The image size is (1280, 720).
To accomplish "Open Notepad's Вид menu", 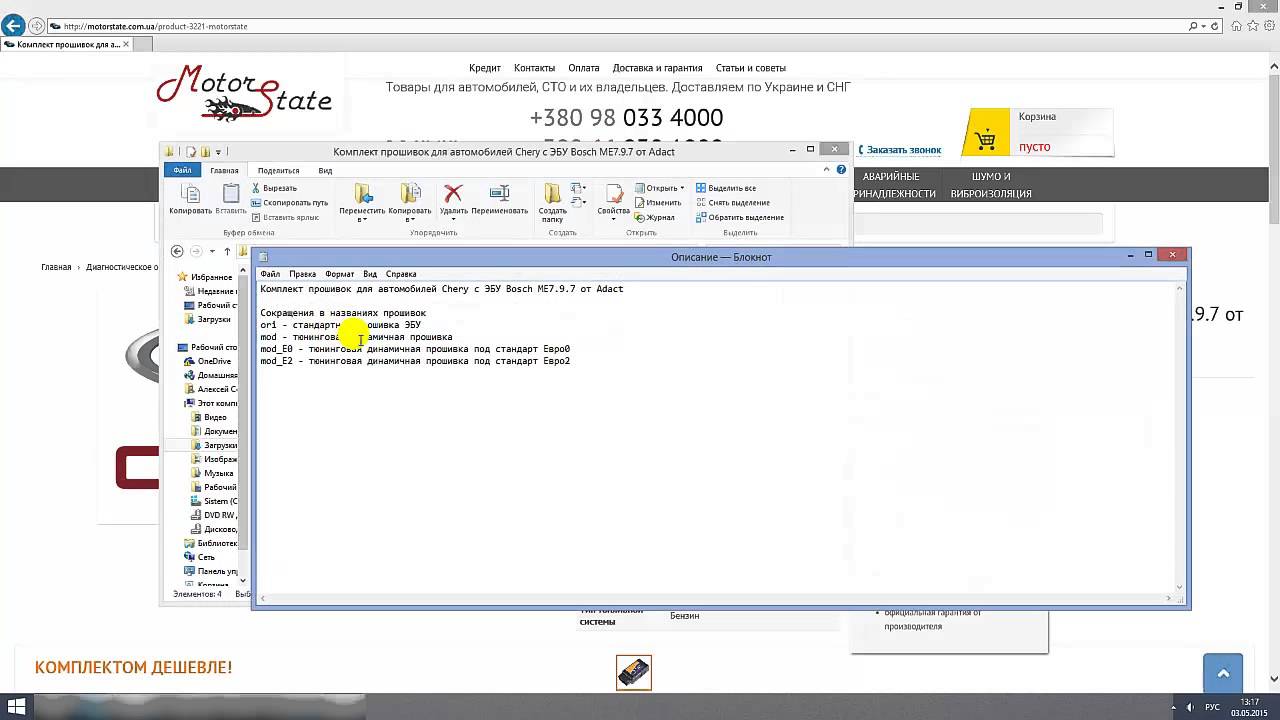I will point(370,274).
